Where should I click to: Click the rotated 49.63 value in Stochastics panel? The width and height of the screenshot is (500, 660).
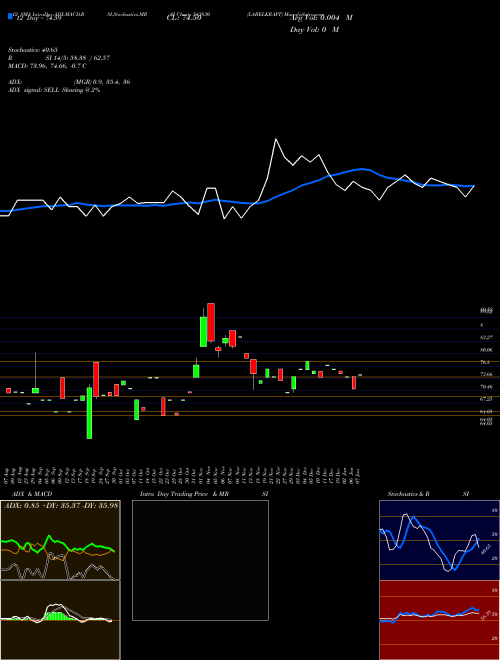pos(486,549)
